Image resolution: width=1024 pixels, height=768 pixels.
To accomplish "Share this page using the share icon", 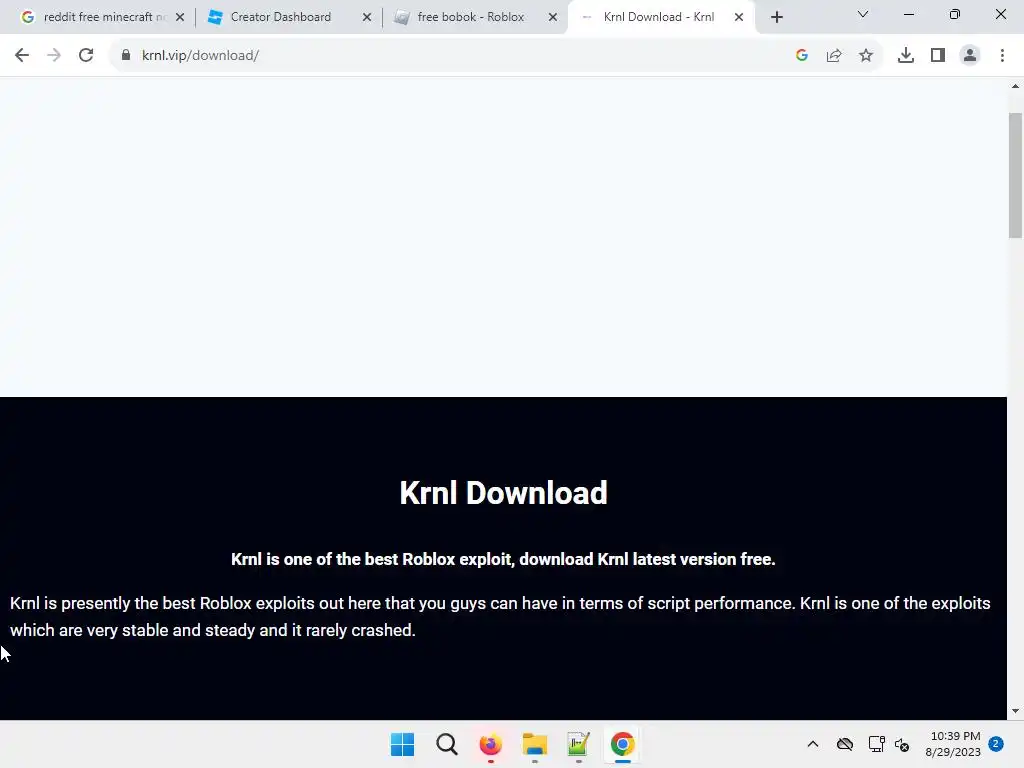I will click(834, 56).
